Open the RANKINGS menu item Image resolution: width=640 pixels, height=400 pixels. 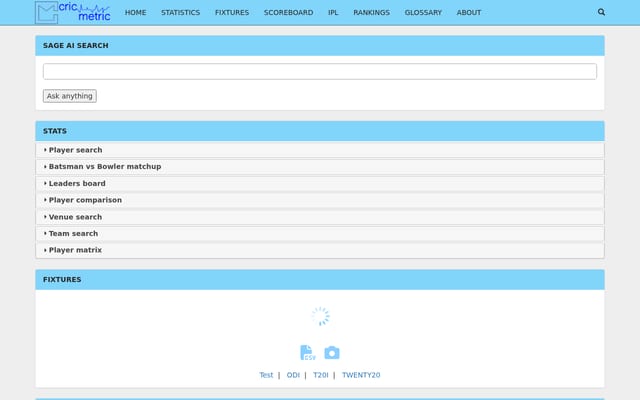coord(371,13)
